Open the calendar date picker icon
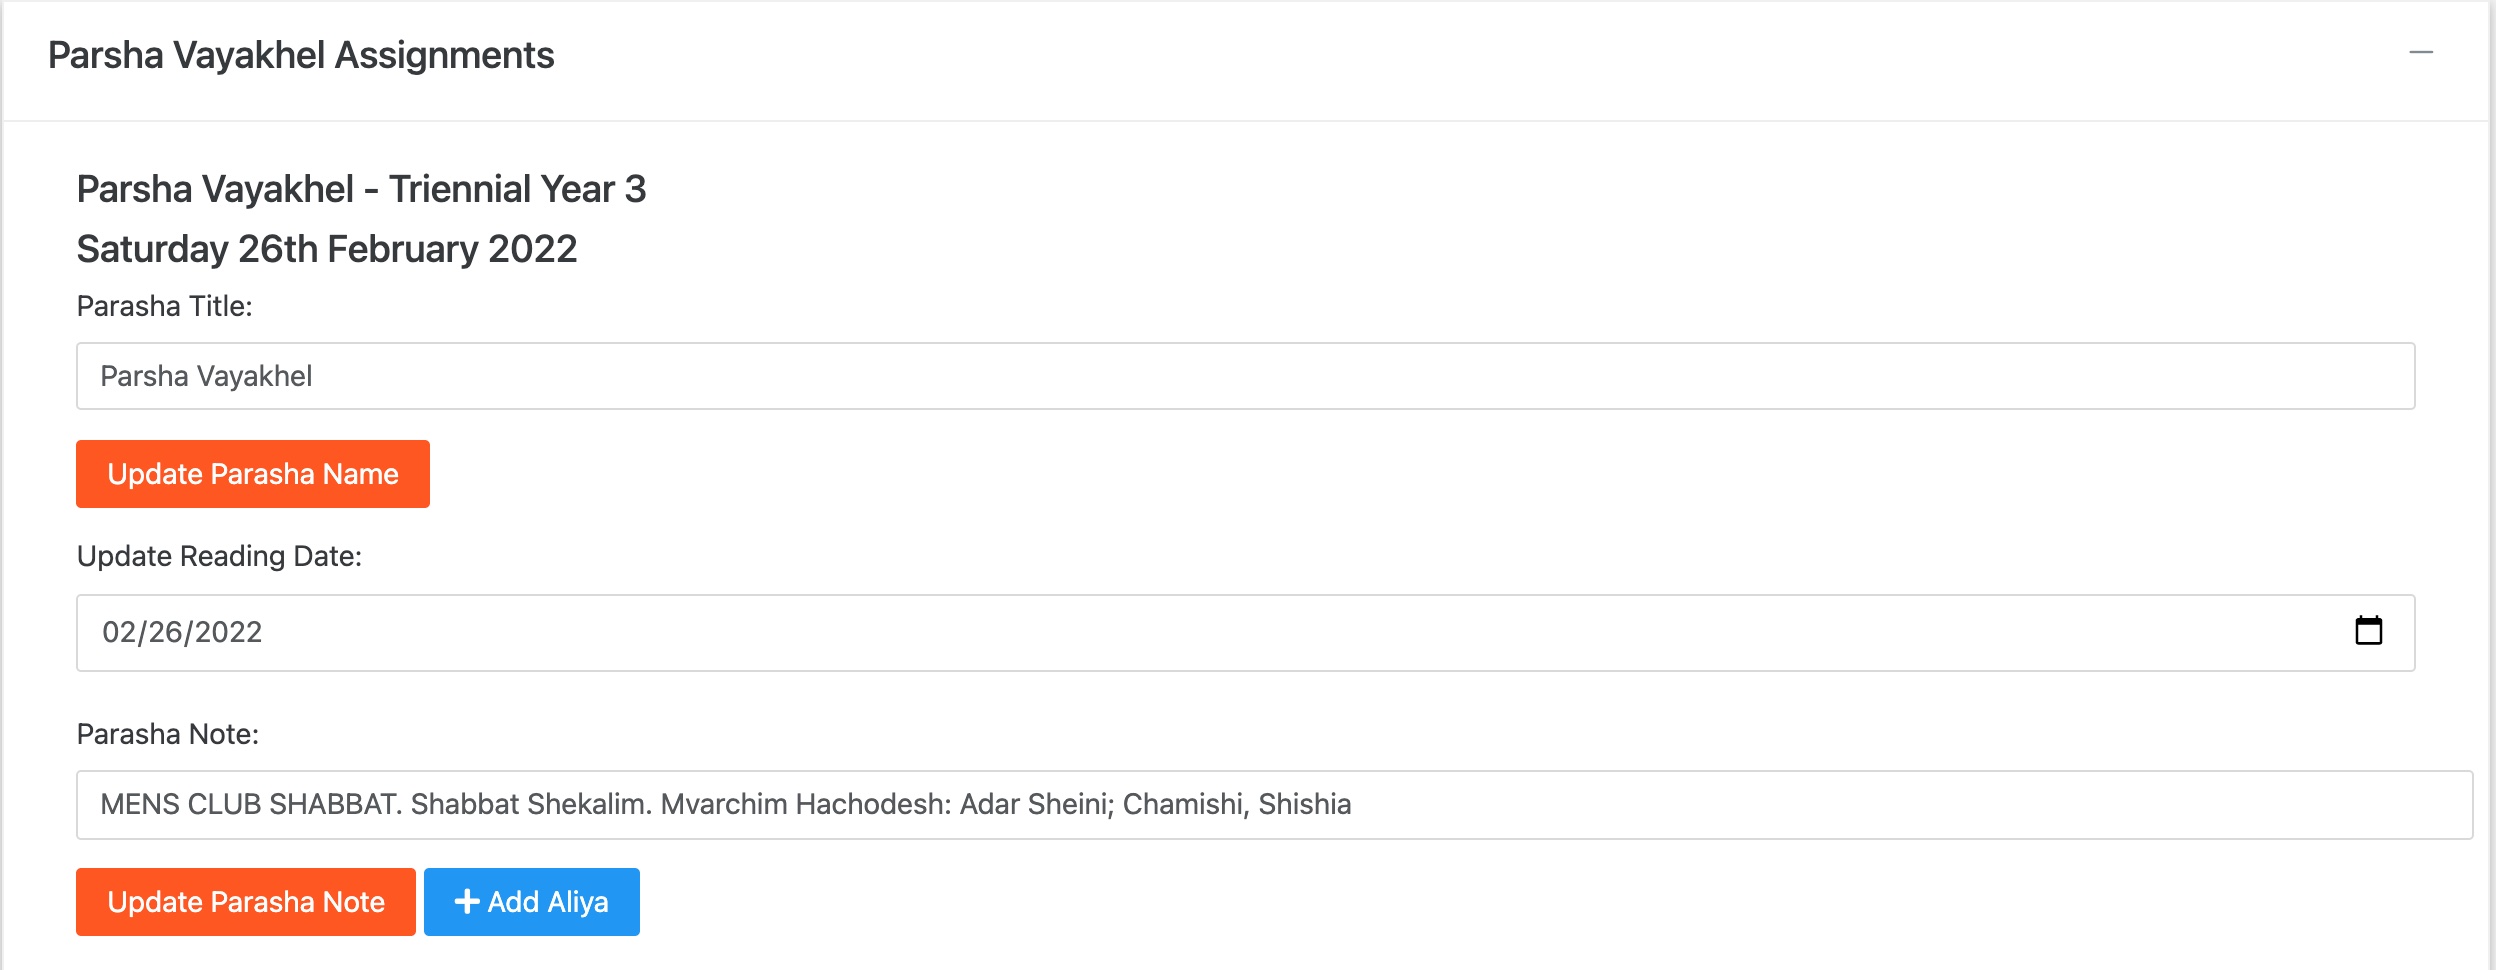The image size is (2496, 970). point(2368,631)
